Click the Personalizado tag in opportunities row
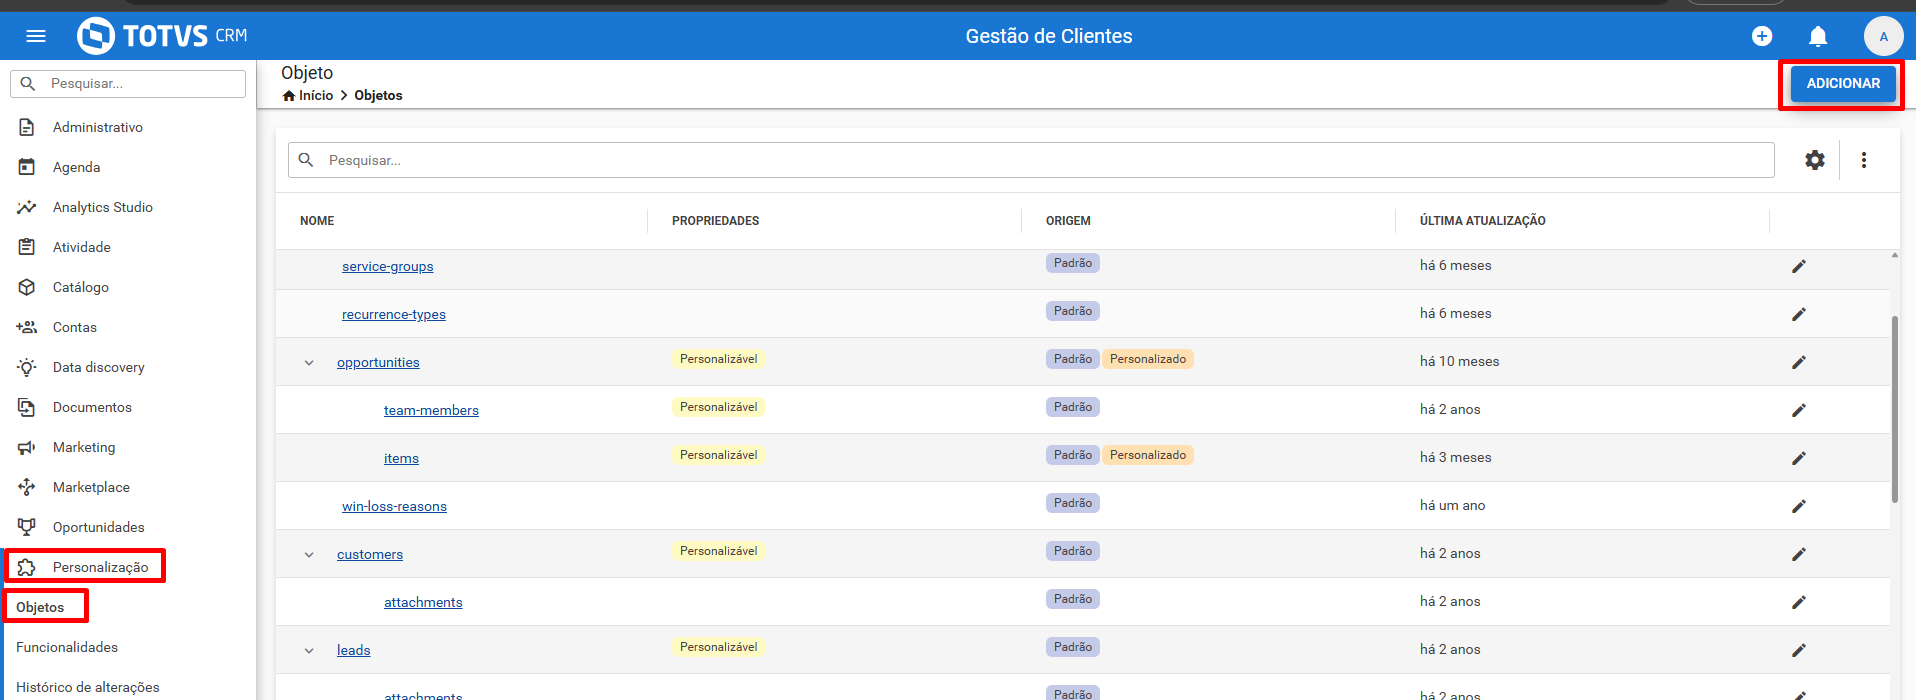The width and height of the screenshot is (1916, 700). point(1148,359)
